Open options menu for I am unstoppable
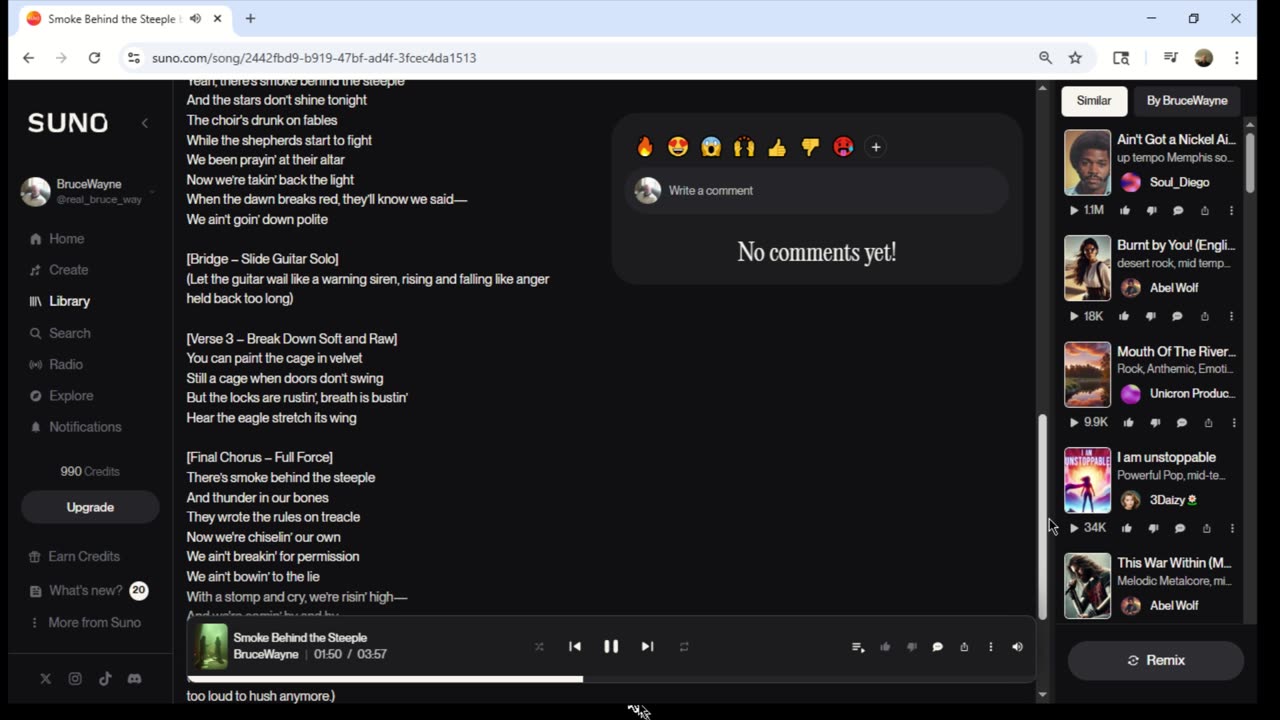1280x720 pixels. (x=1232, y=528)
